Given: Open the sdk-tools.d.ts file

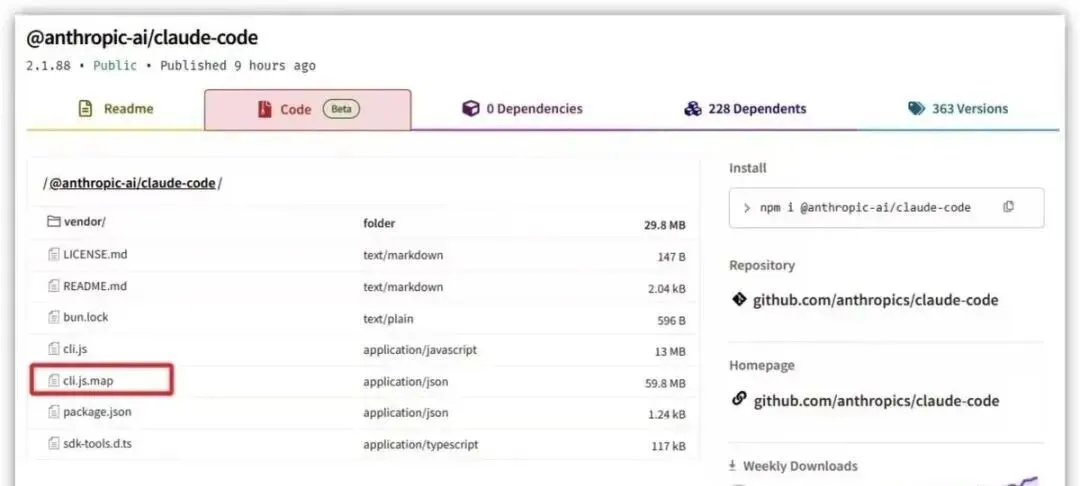Looking at the screenshot, I should [x=97, y=443].
